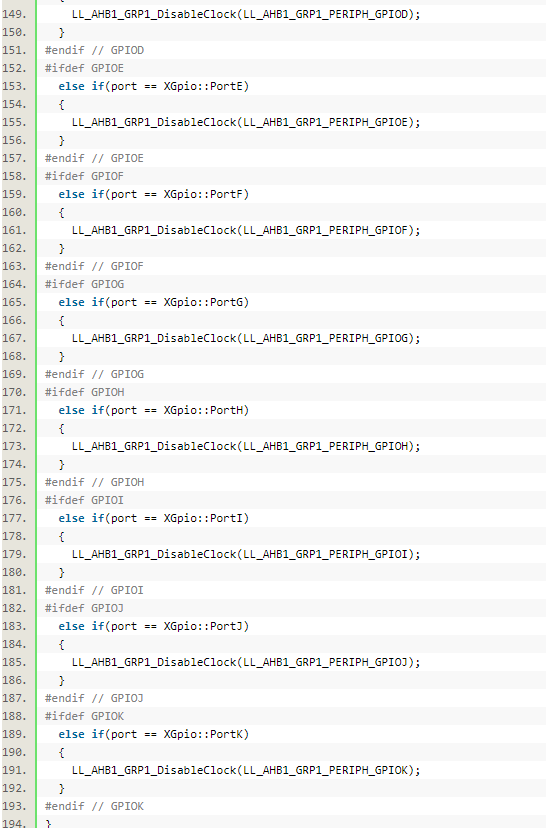Viewport: 546px width, 828px height.
Task: Click the LL_AHB1_GRP1_PERIPH_GPIOJ call line
Action: [x=246, y=662]
